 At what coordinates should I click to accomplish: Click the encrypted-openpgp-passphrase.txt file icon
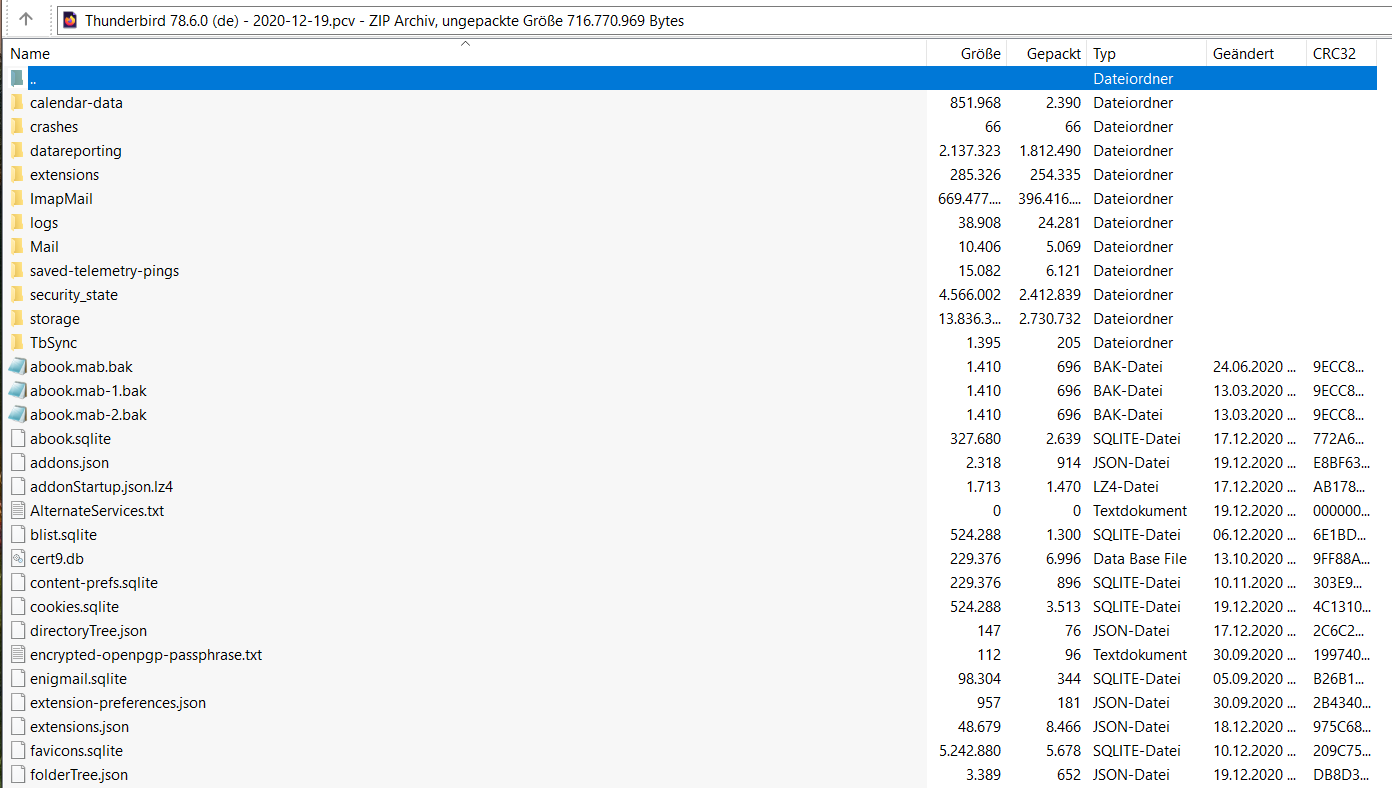tap(17, 655)
